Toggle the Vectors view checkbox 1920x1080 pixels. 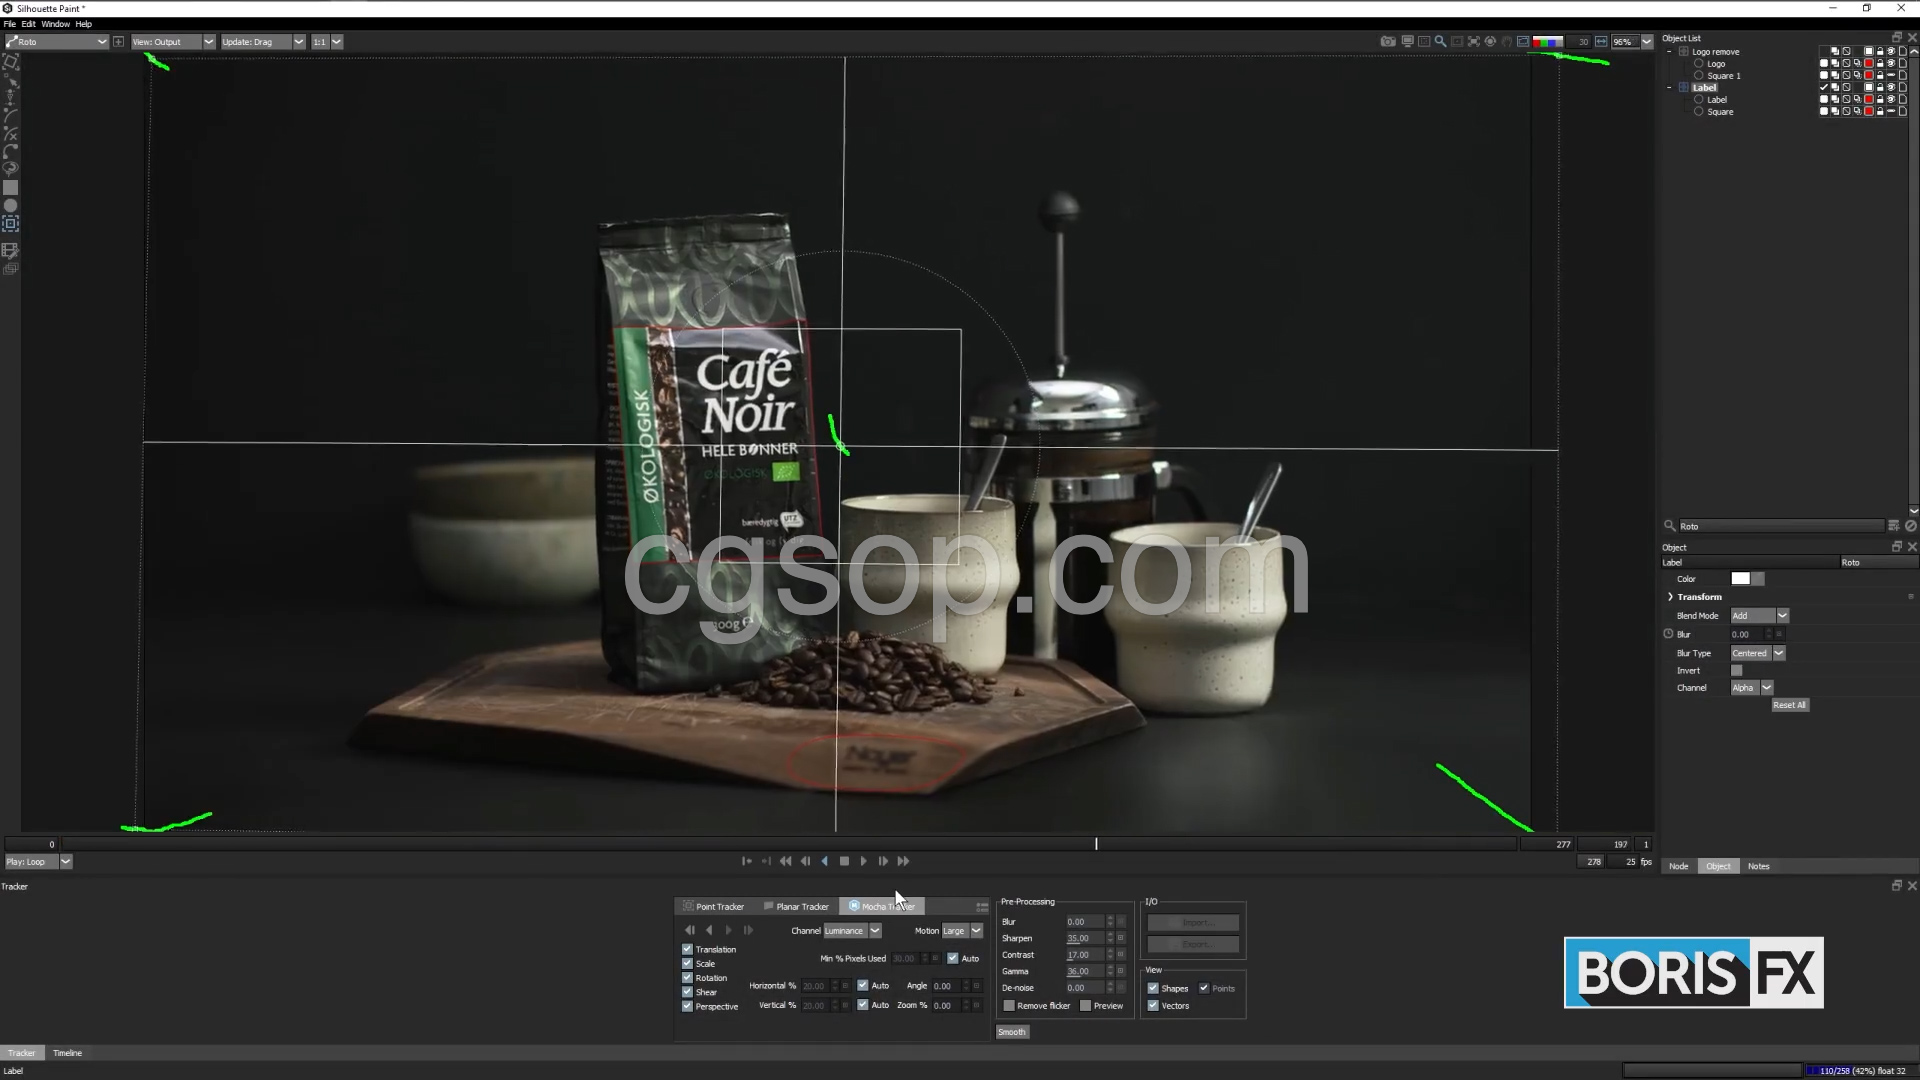[x=1153, y=1006]
